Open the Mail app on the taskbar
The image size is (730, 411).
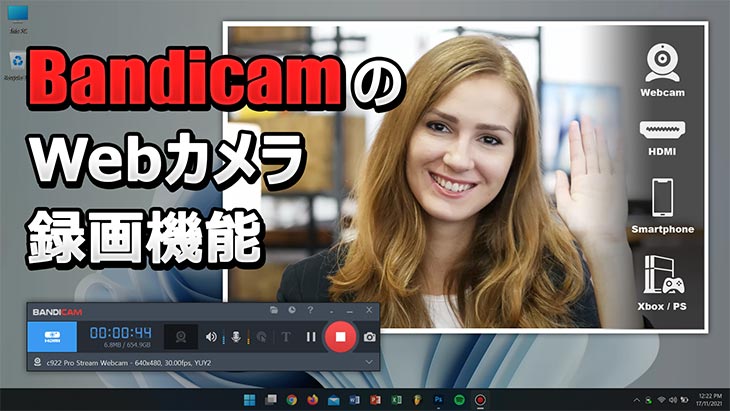tap(334, 400)
